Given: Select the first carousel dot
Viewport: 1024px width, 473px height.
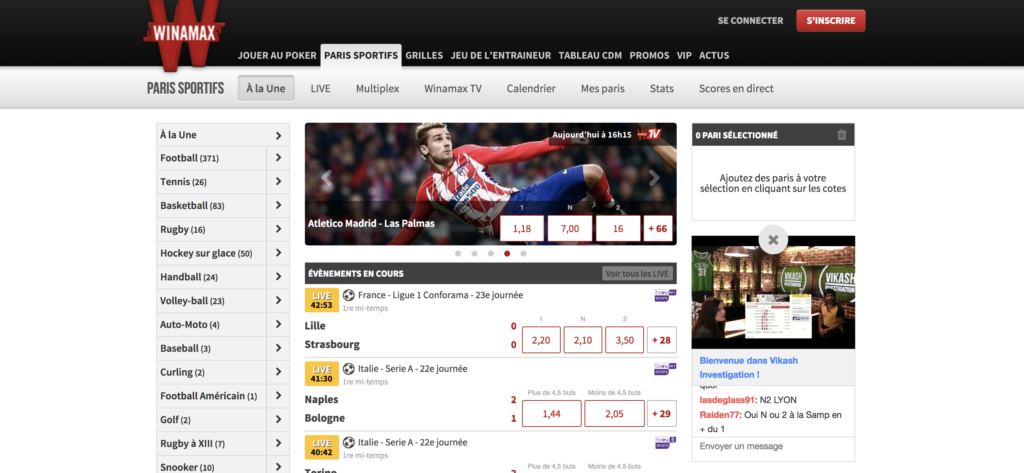Looking at the screenshot, I should (x=458, y=253).
